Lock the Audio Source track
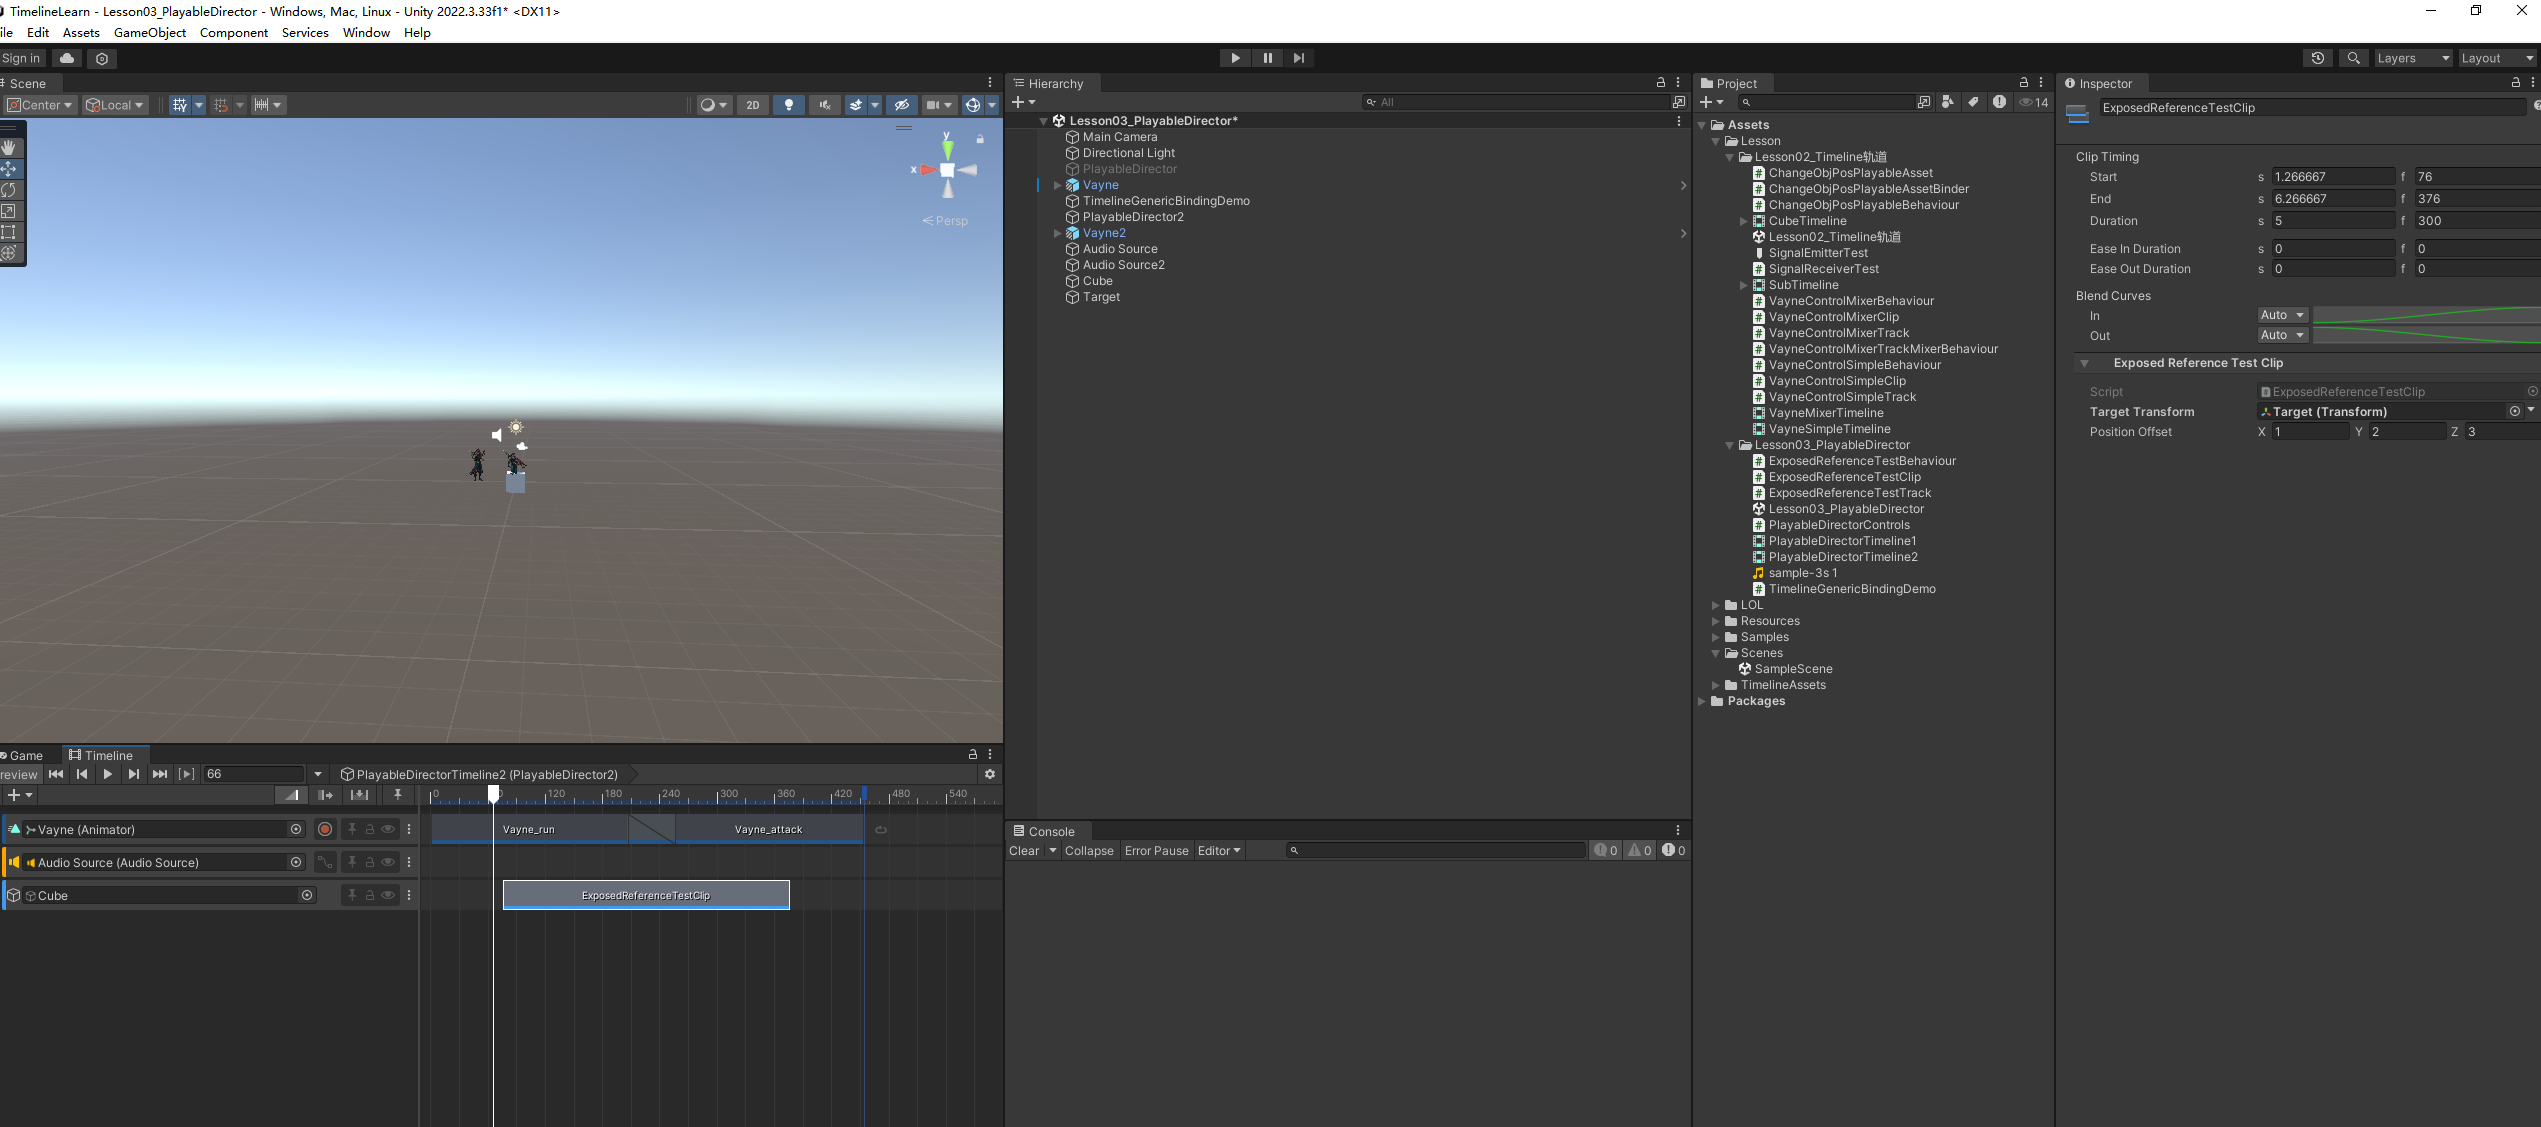The image size is (2541, 1127). [x=369, y=862]
